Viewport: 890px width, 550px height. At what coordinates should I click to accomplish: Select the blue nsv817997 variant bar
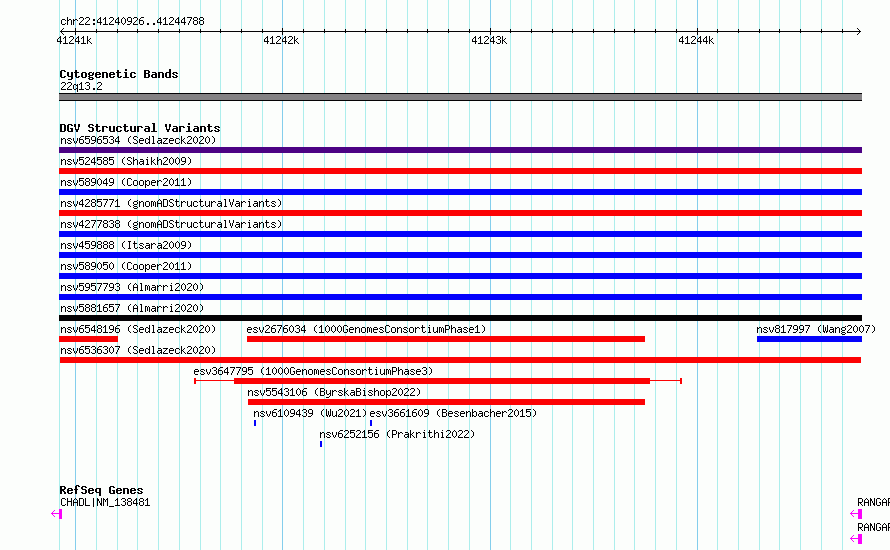pos(809,339)
